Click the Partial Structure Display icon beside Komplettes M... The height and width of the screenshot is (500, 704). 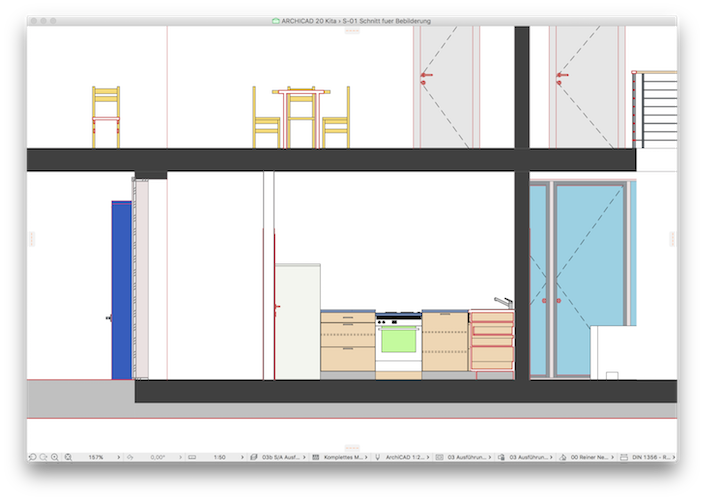[316, 457]
